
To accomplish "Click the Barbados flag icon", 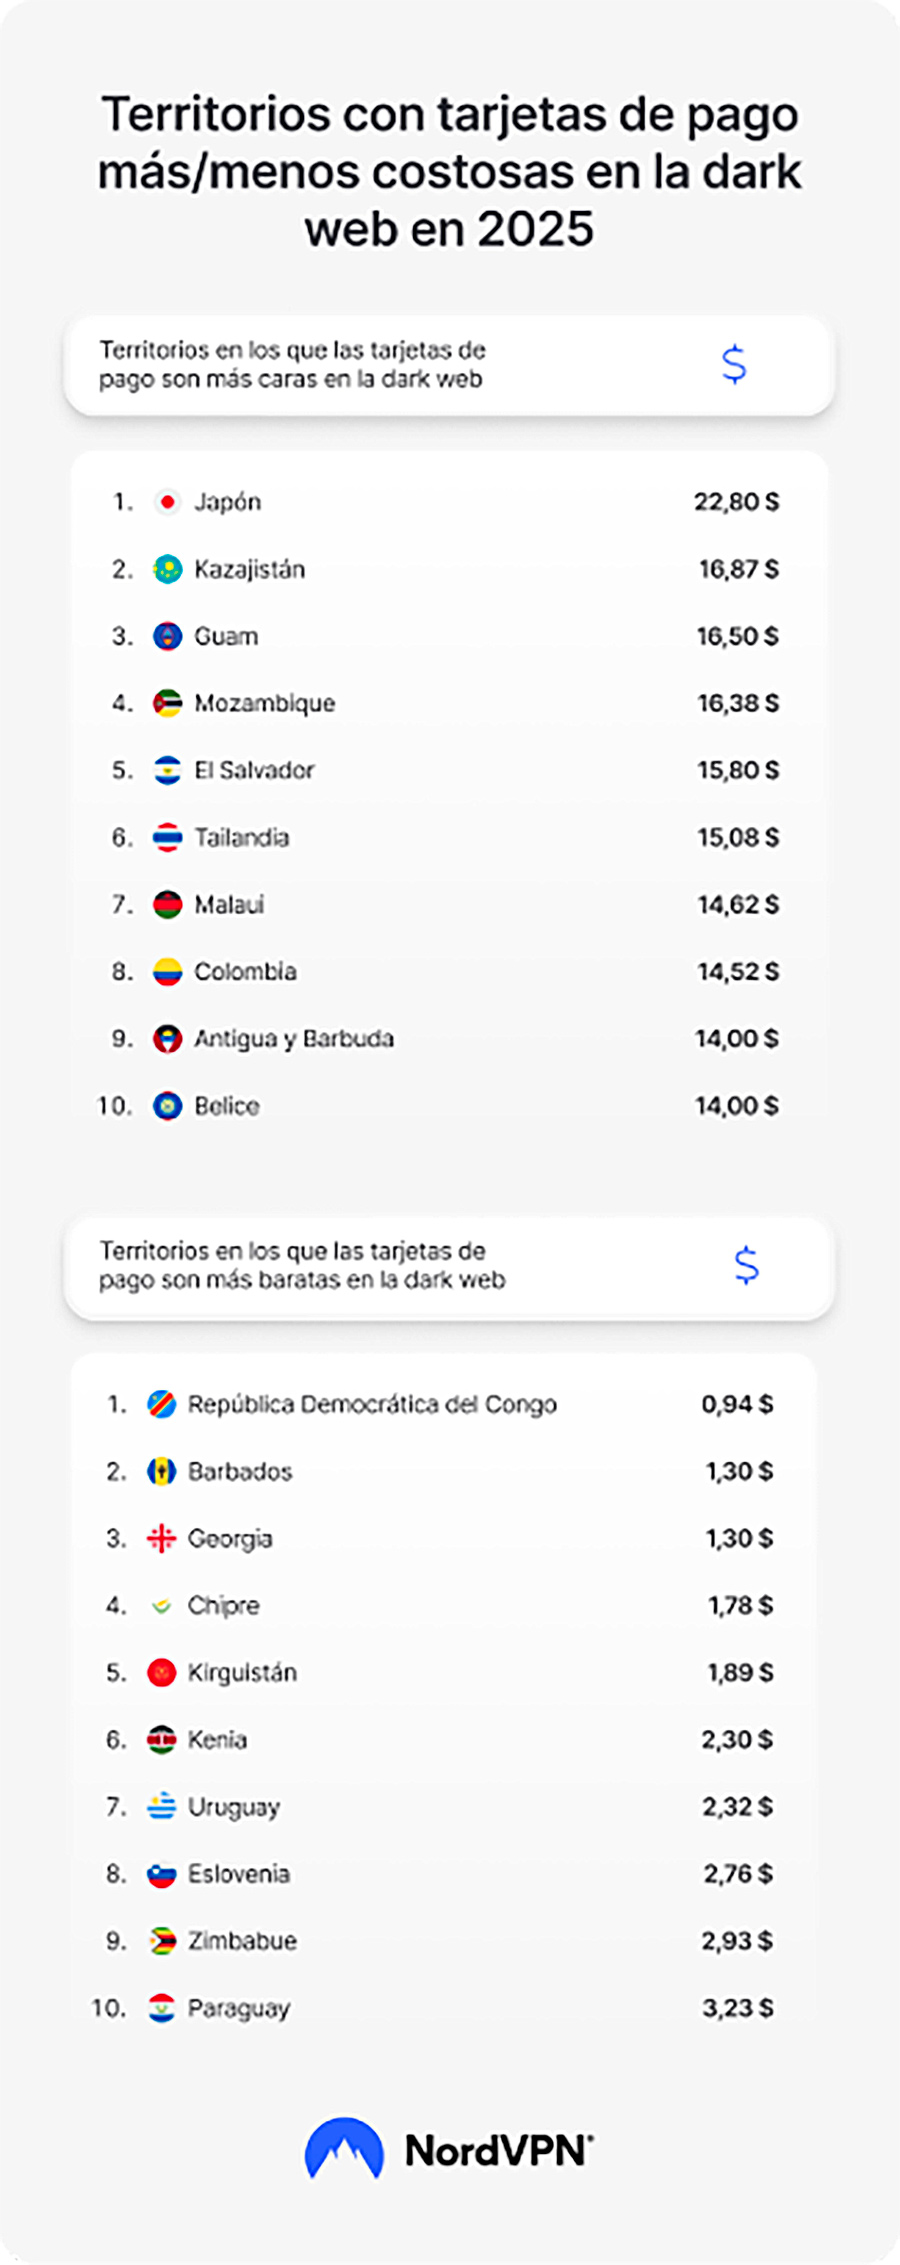I will [161, 1471].
